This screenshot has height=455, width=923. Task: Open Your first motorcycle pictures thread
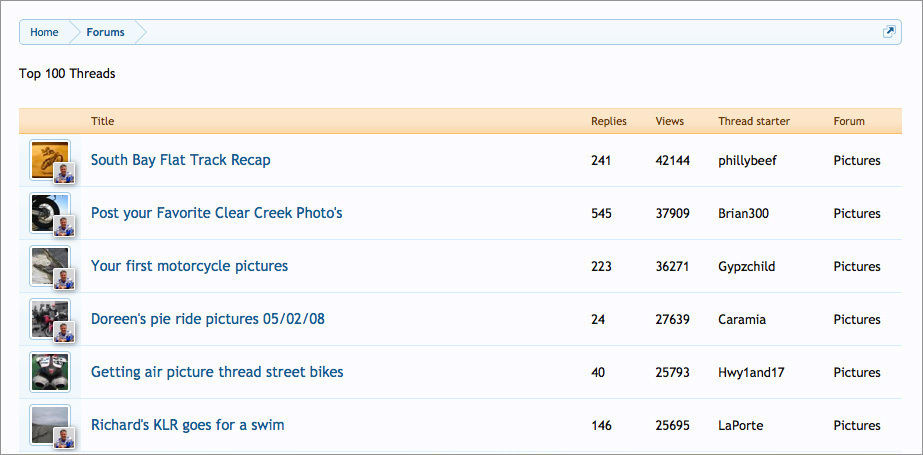[189, 266]
